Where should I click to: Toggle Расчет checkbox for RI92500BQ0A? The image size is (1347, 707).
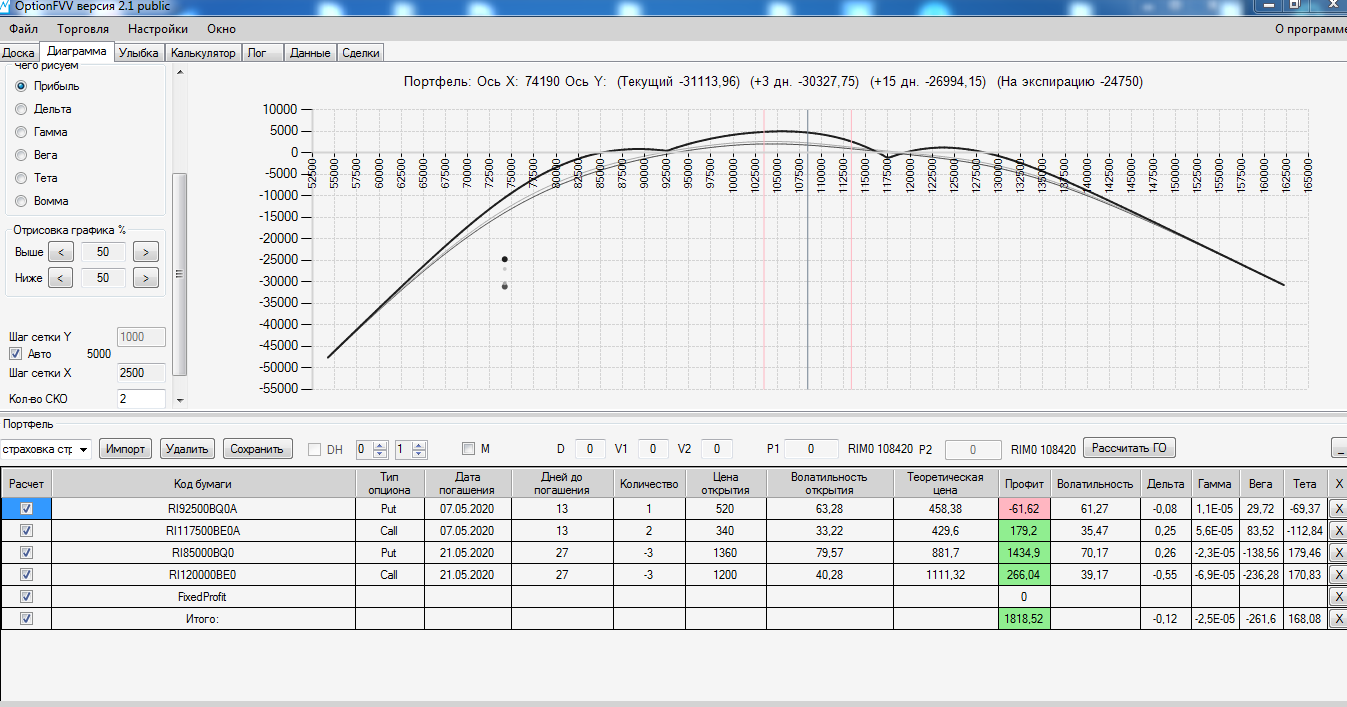point(26,508)
